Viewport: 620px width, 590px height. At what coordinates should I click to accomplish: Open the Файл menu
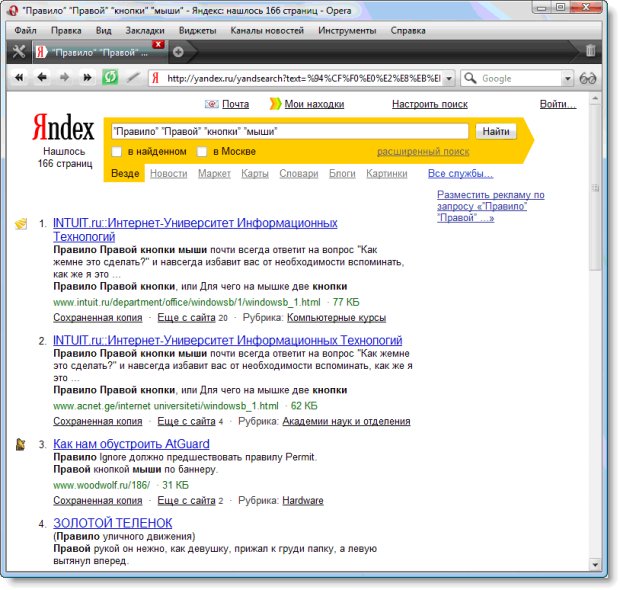coord(25,31)
